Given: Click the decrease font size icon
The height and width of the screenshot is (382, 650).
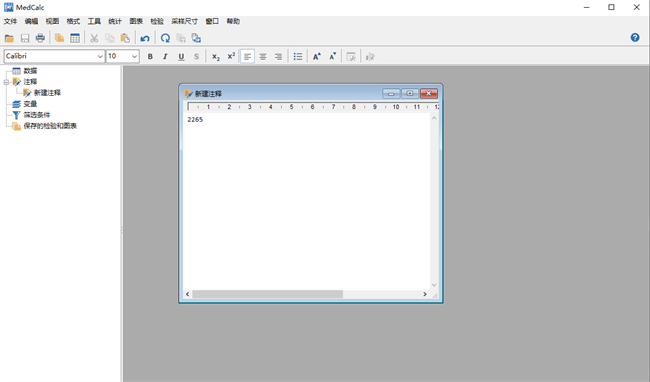Looking at the screenshot, I should click(332, 56).
